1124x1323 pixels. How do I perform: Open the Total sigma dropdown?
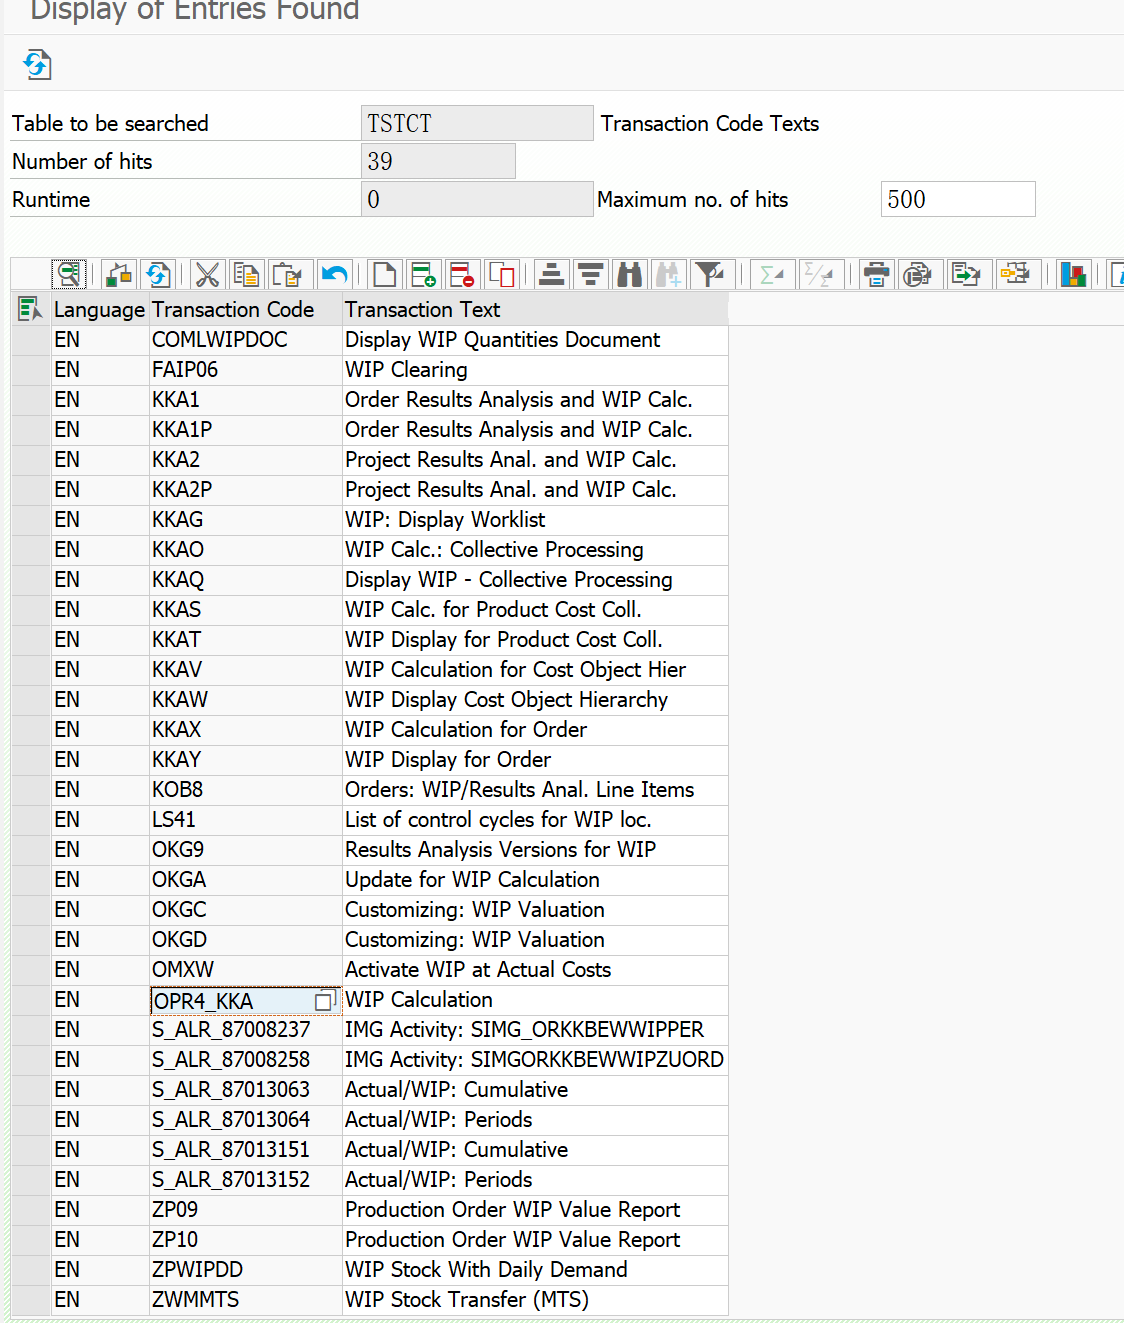[x=771, y=274]
